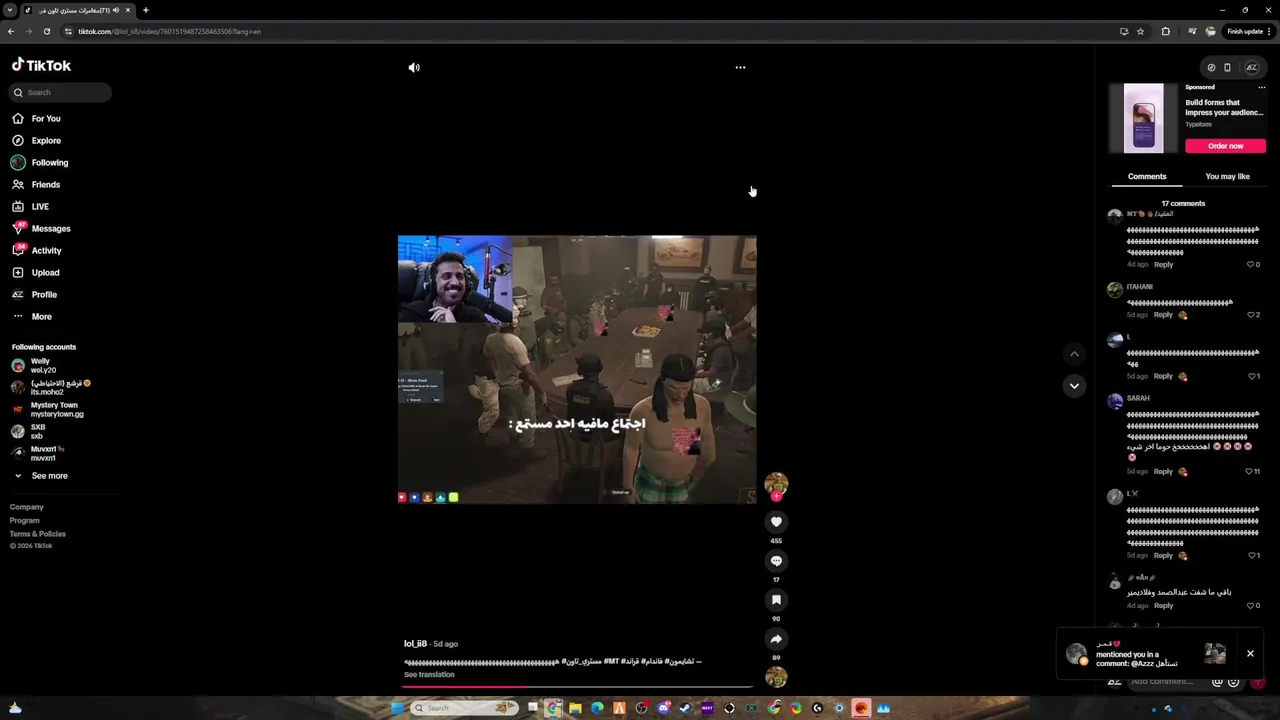Go to previous video with up chevron
This screenshot has height=720, width=1280.
1074,354
